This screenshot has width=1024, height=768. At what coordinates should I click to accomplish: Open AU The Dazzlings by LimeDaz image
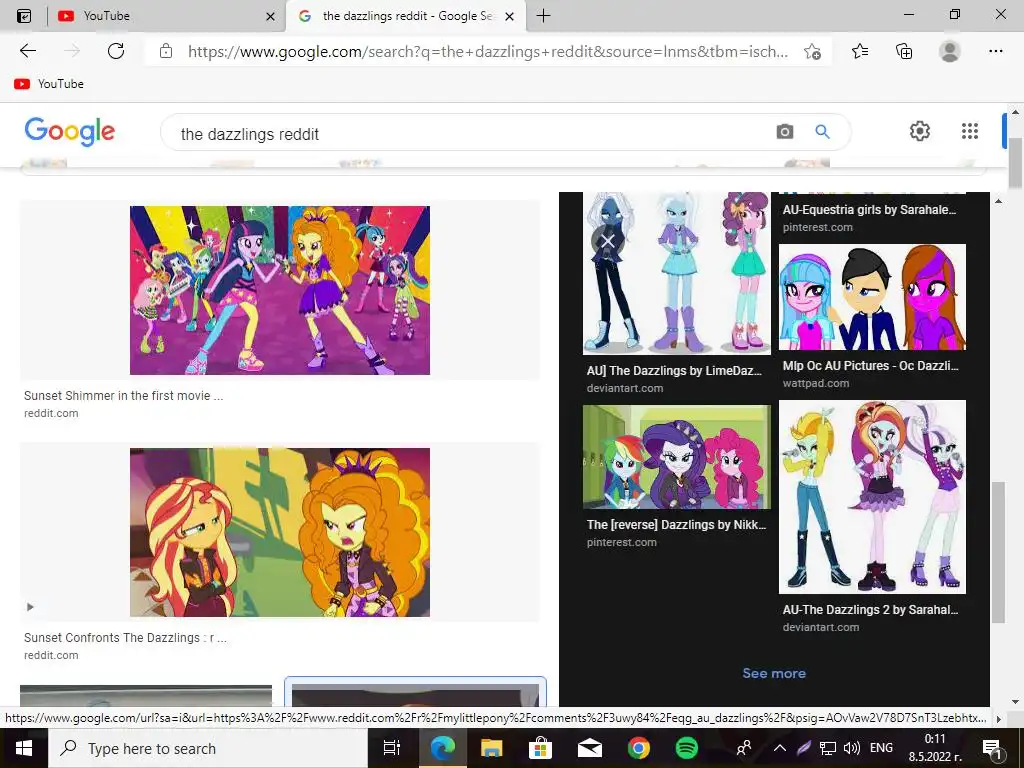click(x=677, y=273)
